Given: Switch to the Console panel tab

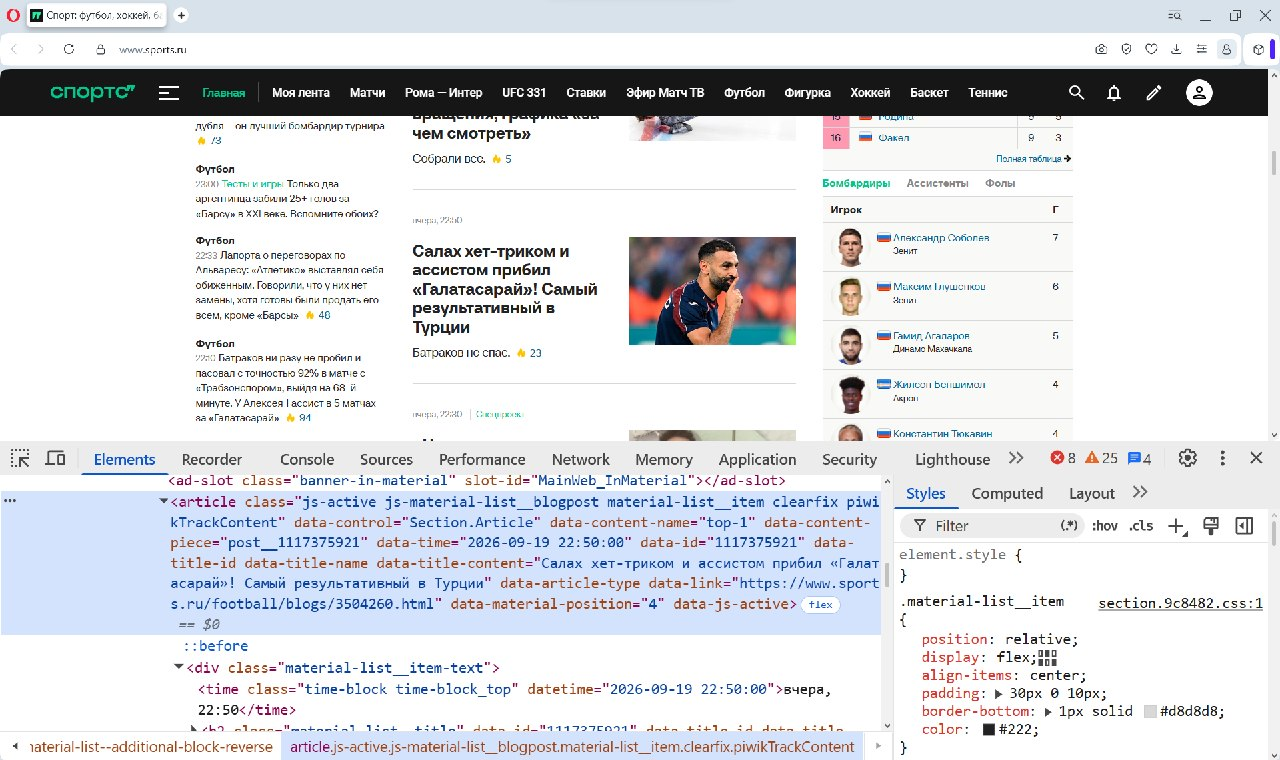Looking at the screenshot, I should pos(307,459).
